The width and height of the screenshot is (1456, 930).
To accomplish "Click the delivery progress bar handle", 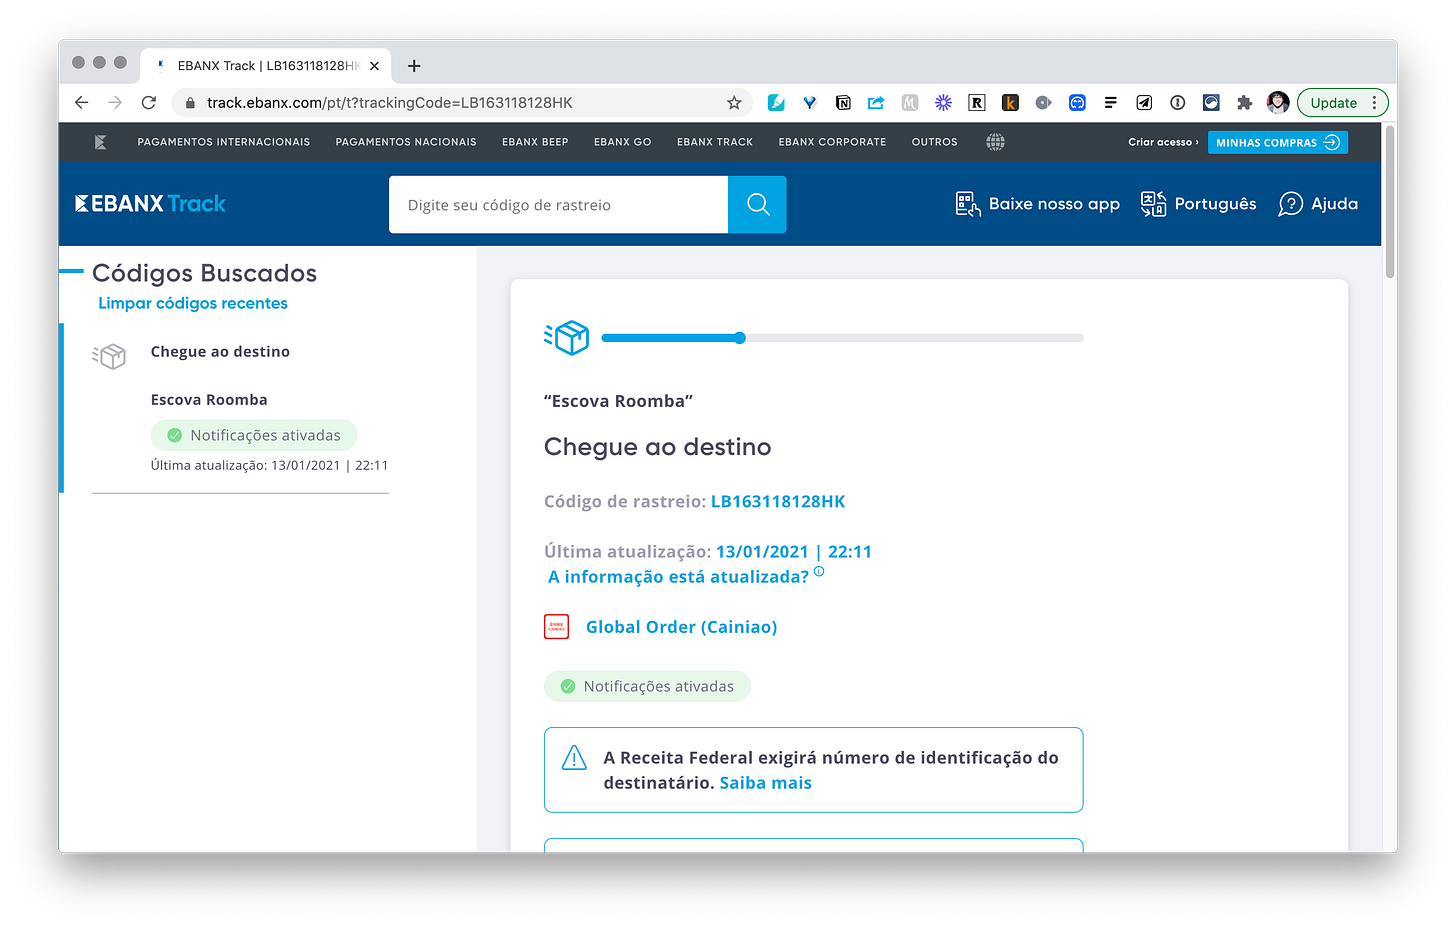I will coord(740,338).
